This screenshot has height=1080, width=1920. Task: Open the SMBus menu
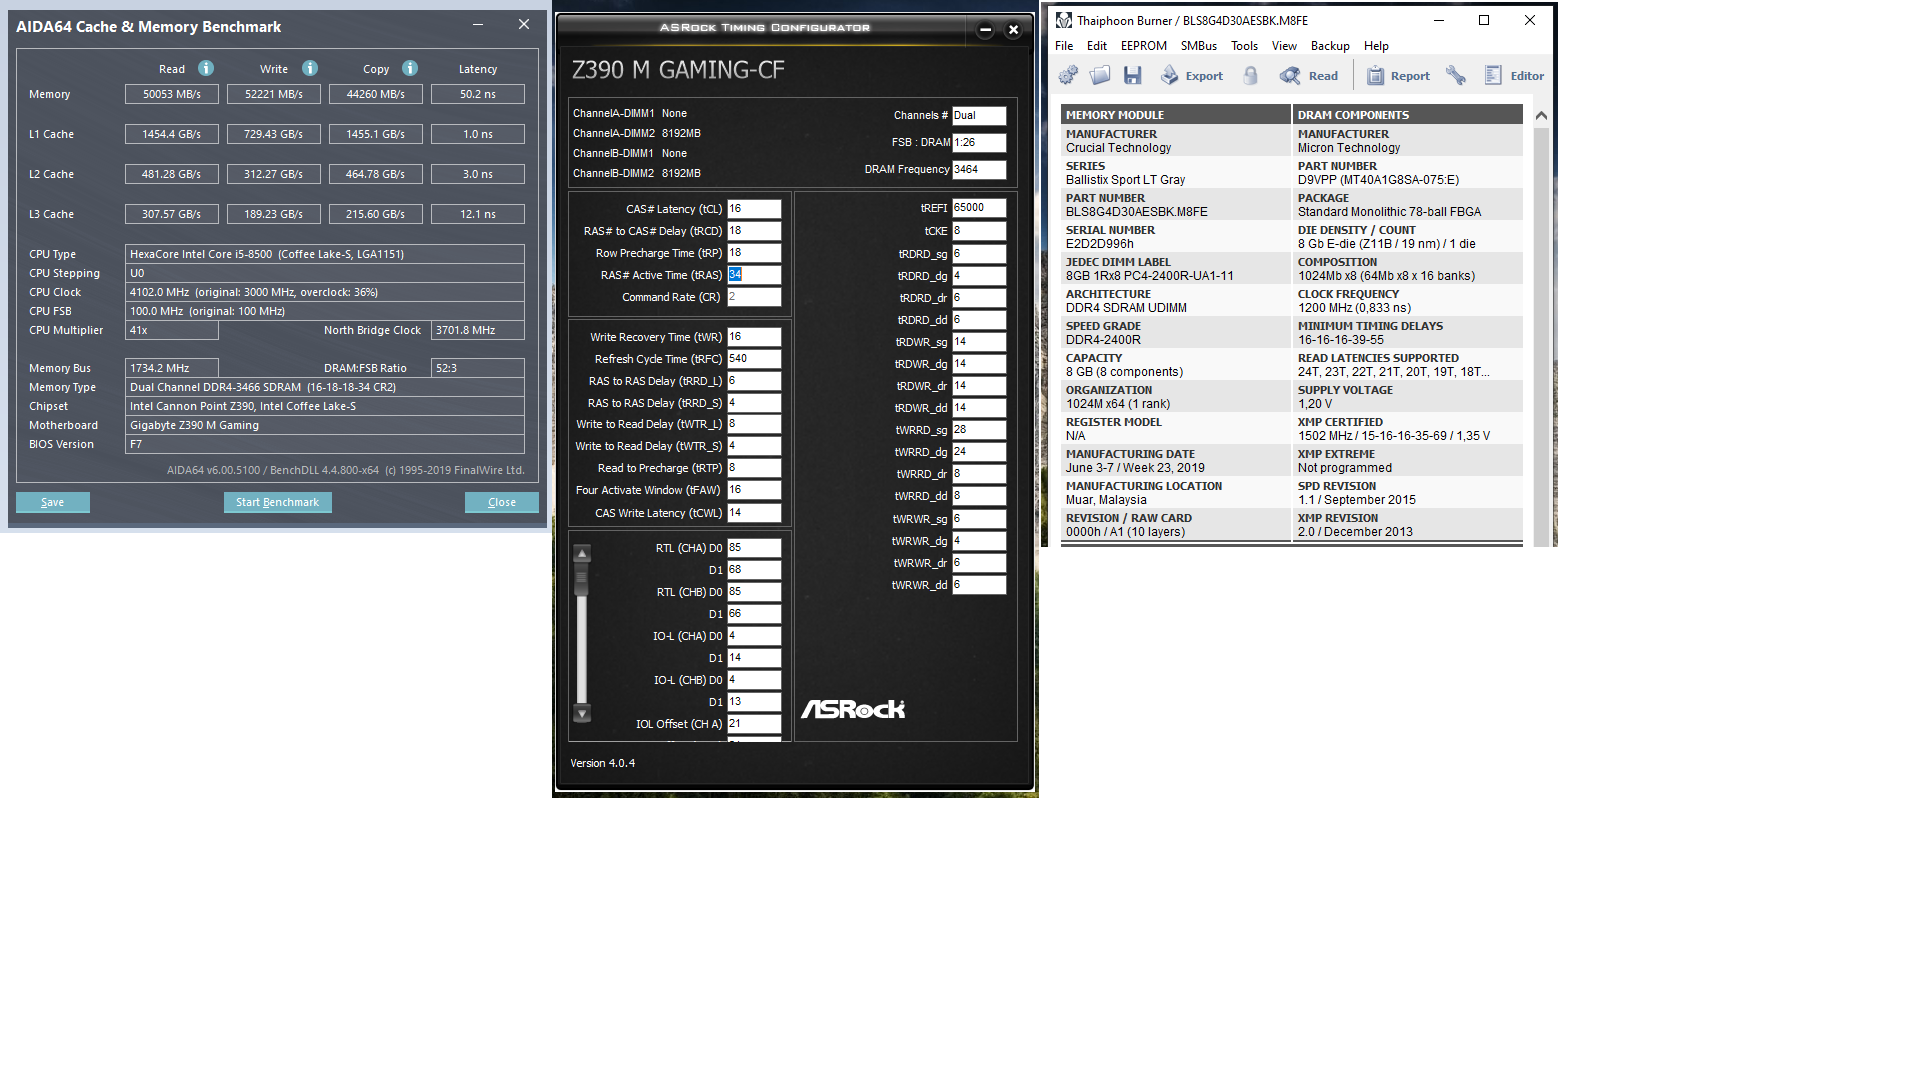pyautogui.click(x=1198, y=46)
